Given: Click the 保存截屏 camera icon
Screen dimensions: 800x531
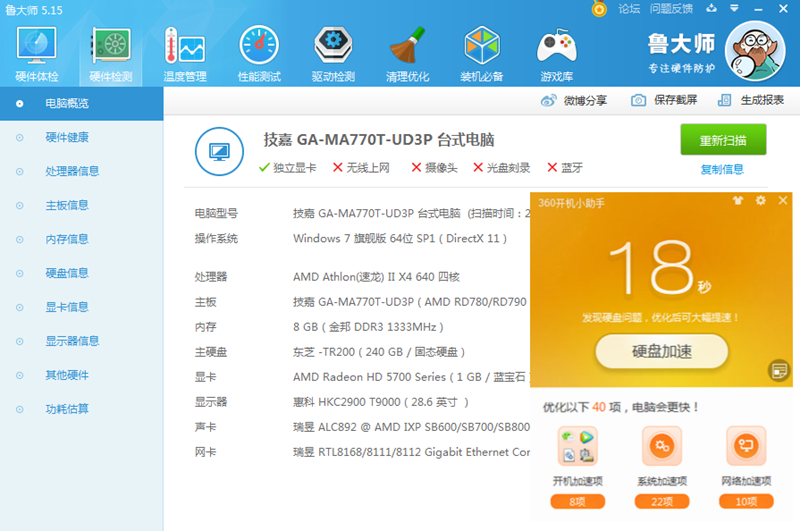Looking at the screenshot, I should tap(639, 100).
